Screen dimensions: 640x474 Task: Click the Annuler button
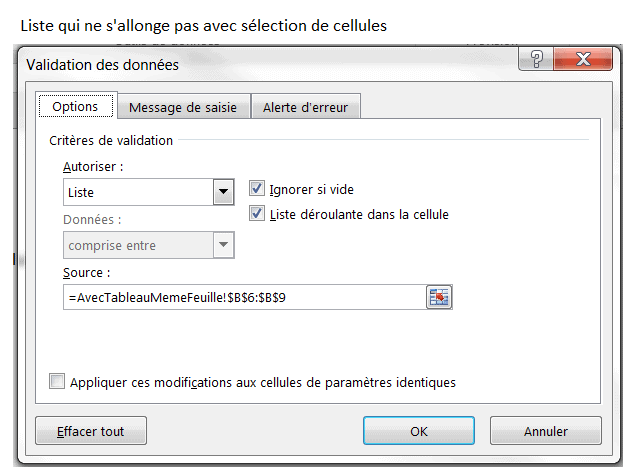(x=545, y=431)
